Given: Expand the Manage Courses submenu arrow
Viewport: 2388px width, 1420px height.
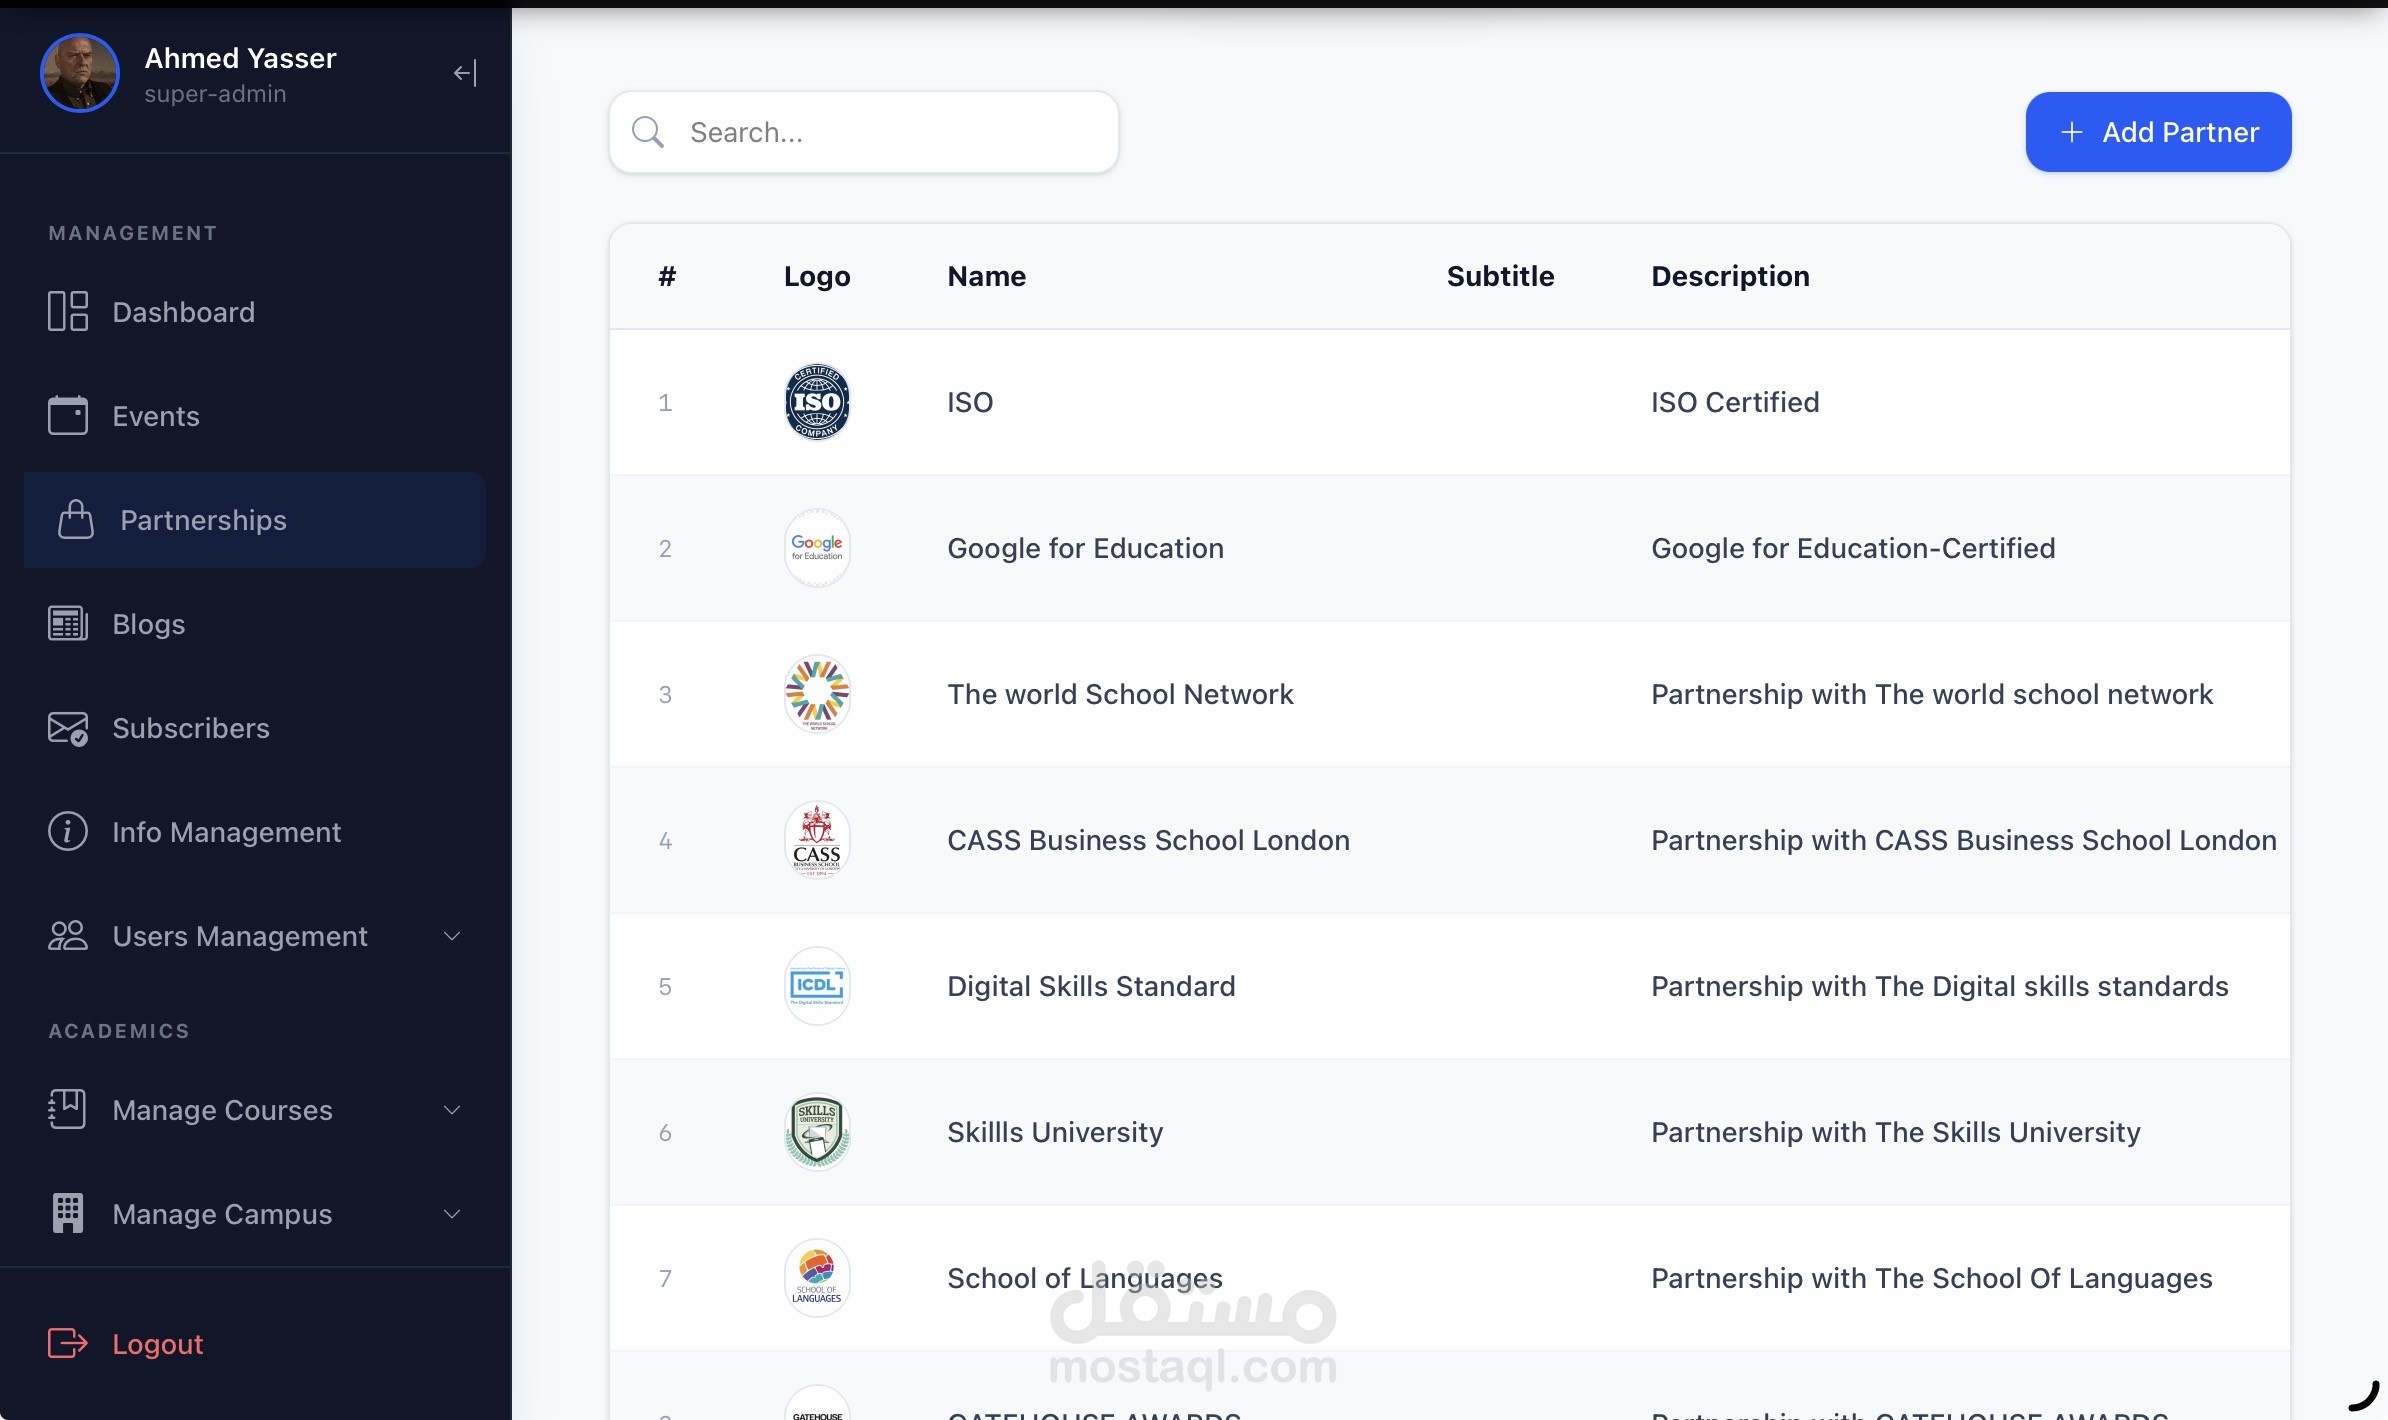Looking at the screenshot, I should 452,1110.
